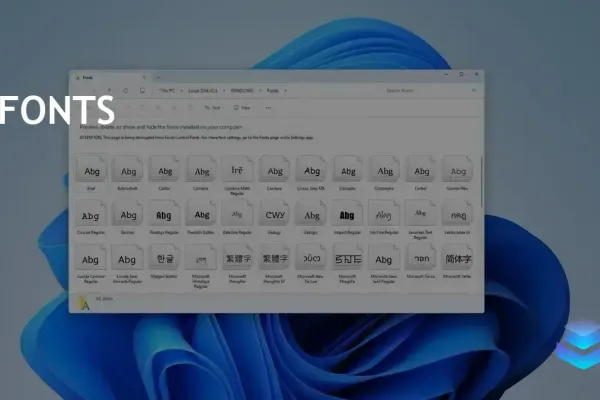Select the Impact Regular font thumbnail

(347, 213)
